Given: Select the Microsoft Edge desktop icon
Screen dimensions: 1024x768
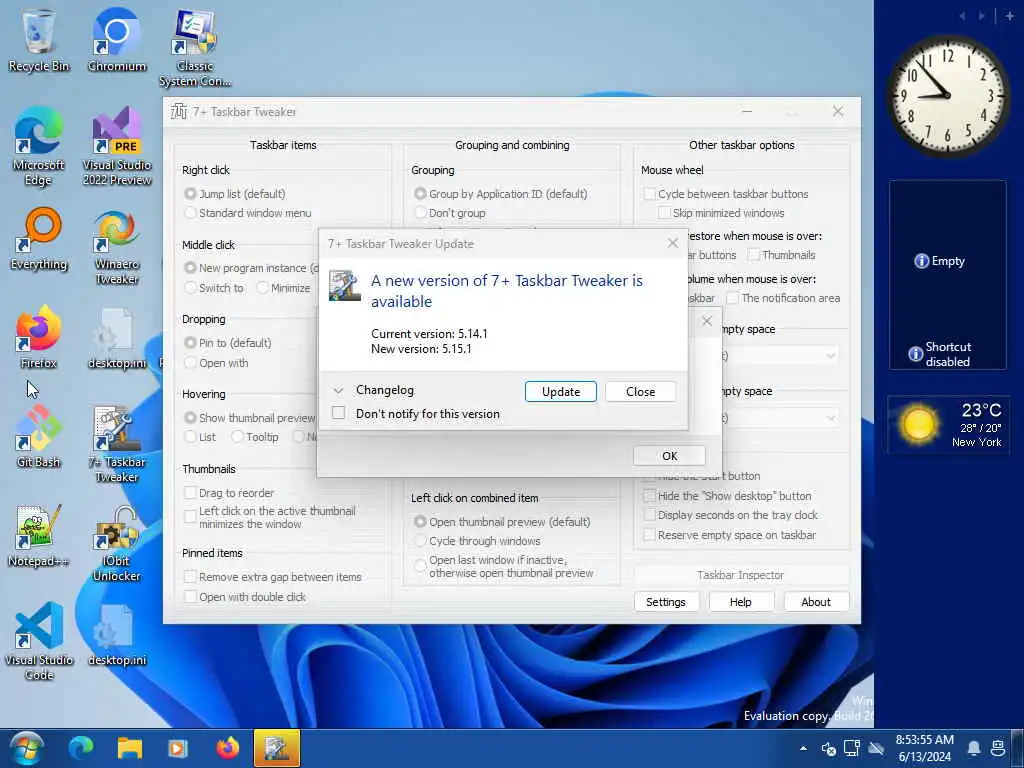Looking at the screenshot, I should pos(39,146).
